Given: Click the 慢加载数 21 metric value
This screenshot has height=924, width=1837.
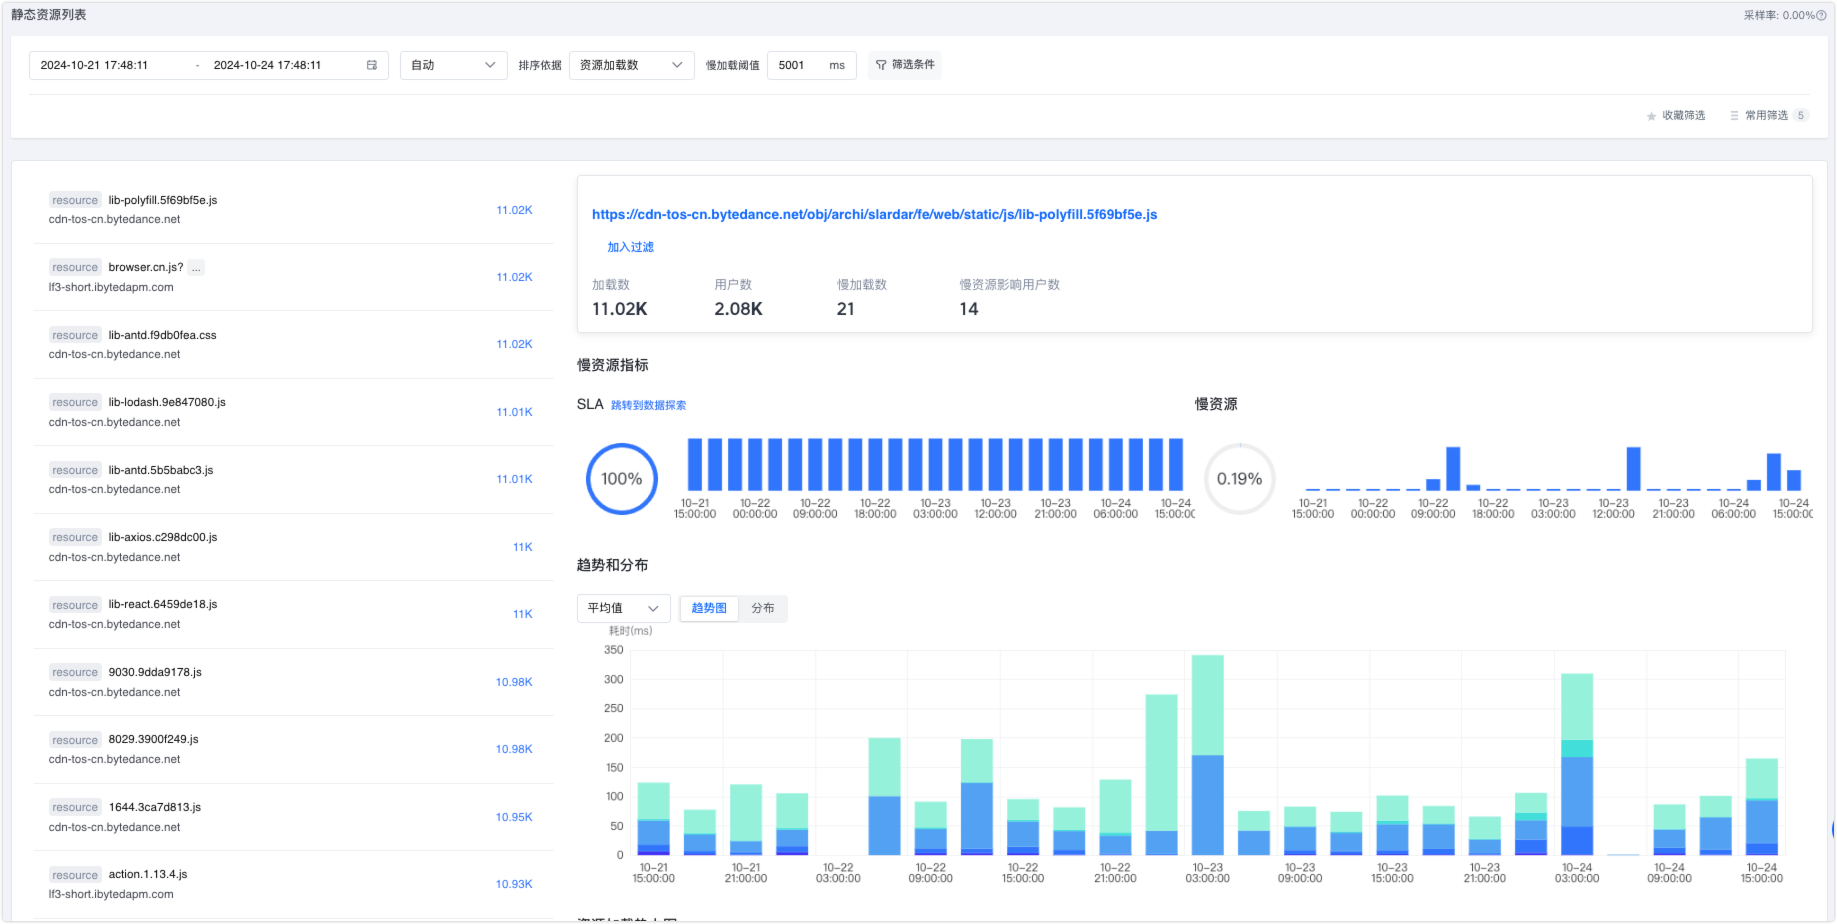Looking at the screenshot, I should pyautogui.click(x=846, y=309).
